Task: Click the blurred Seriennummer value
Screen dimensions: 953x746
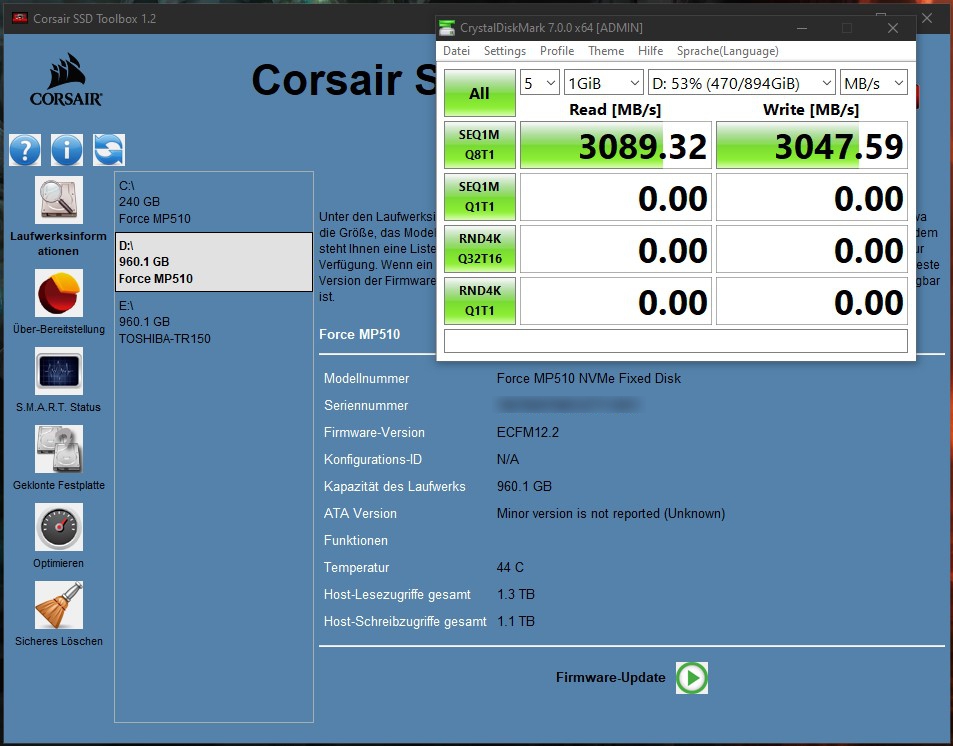Action: click(568, 405)
